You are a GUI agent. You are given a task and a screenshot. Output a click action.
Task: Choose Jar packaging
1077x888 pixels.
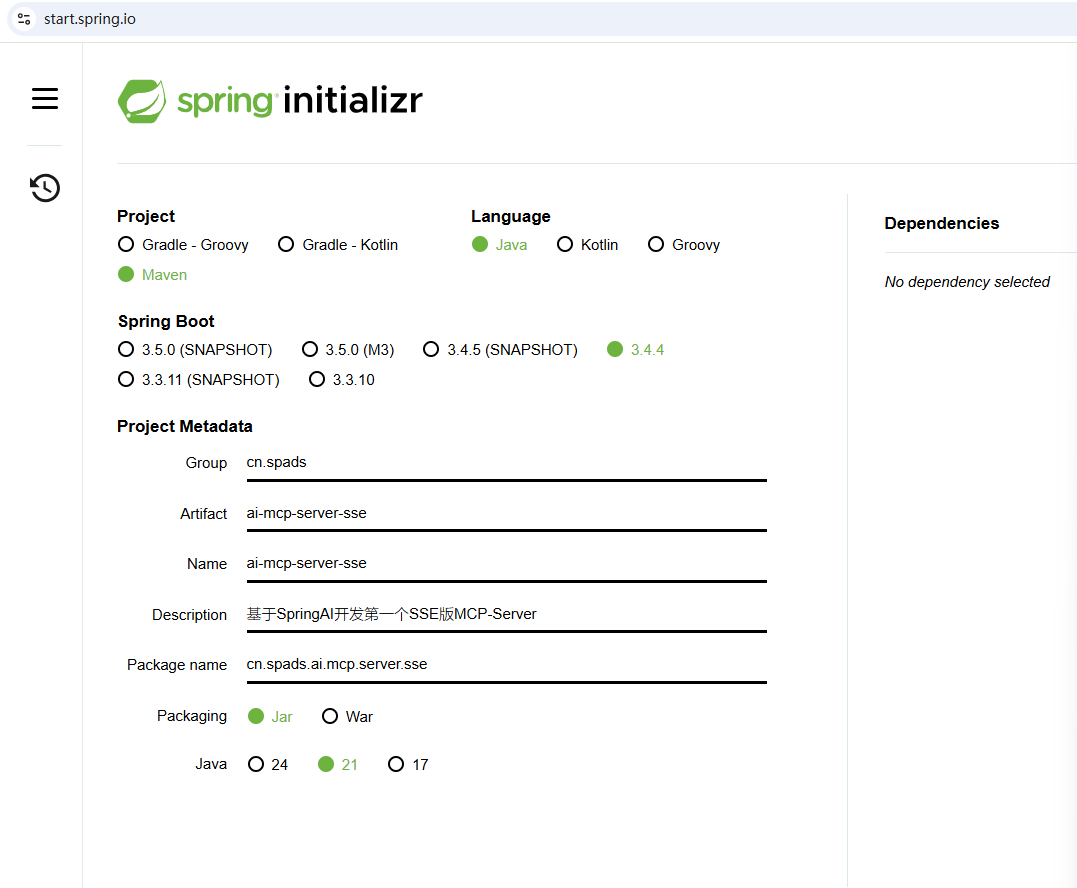270,716
